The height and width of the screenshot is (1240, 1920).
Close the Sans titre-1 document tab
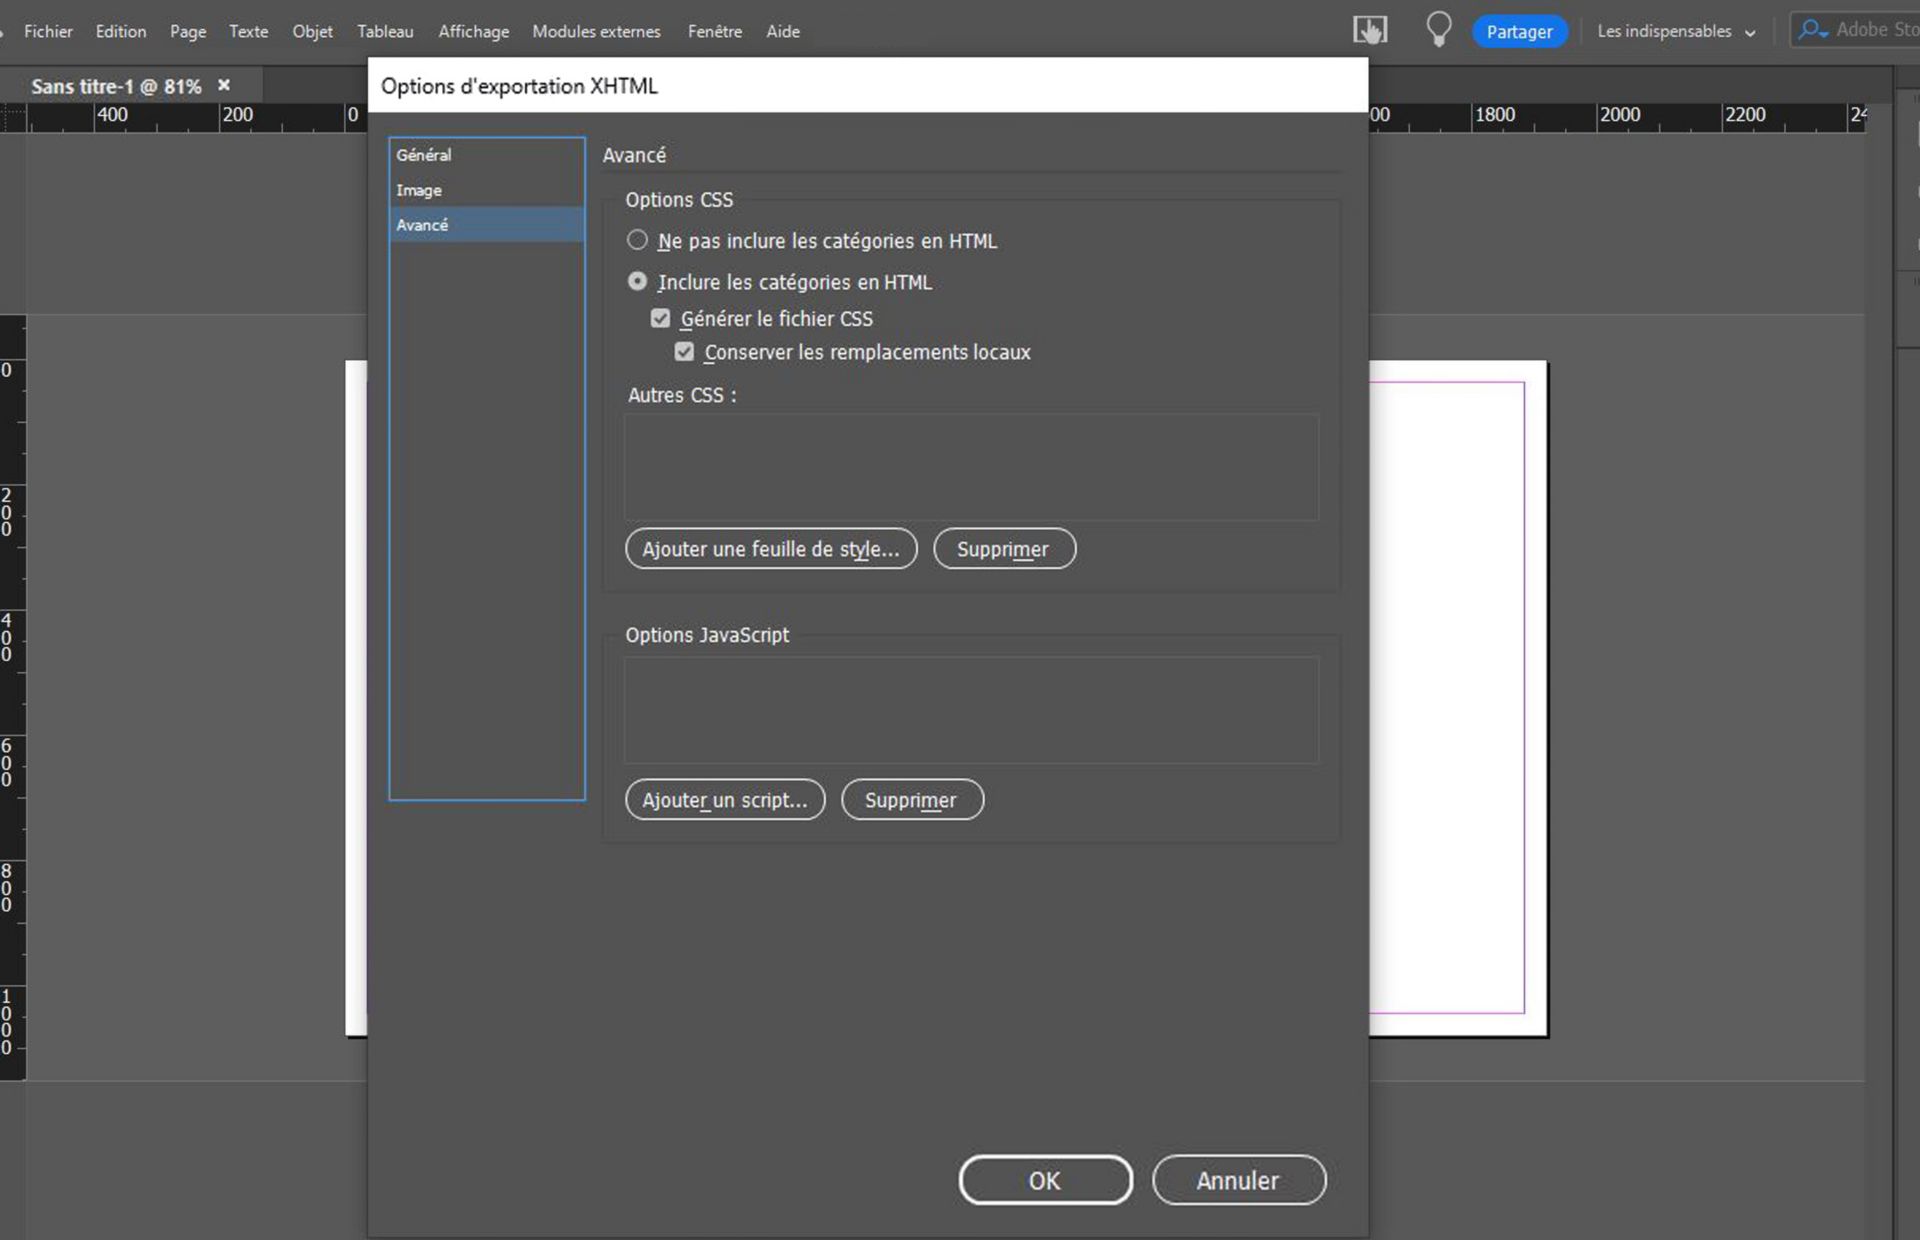pyautogui.click(x=224, y=85)
